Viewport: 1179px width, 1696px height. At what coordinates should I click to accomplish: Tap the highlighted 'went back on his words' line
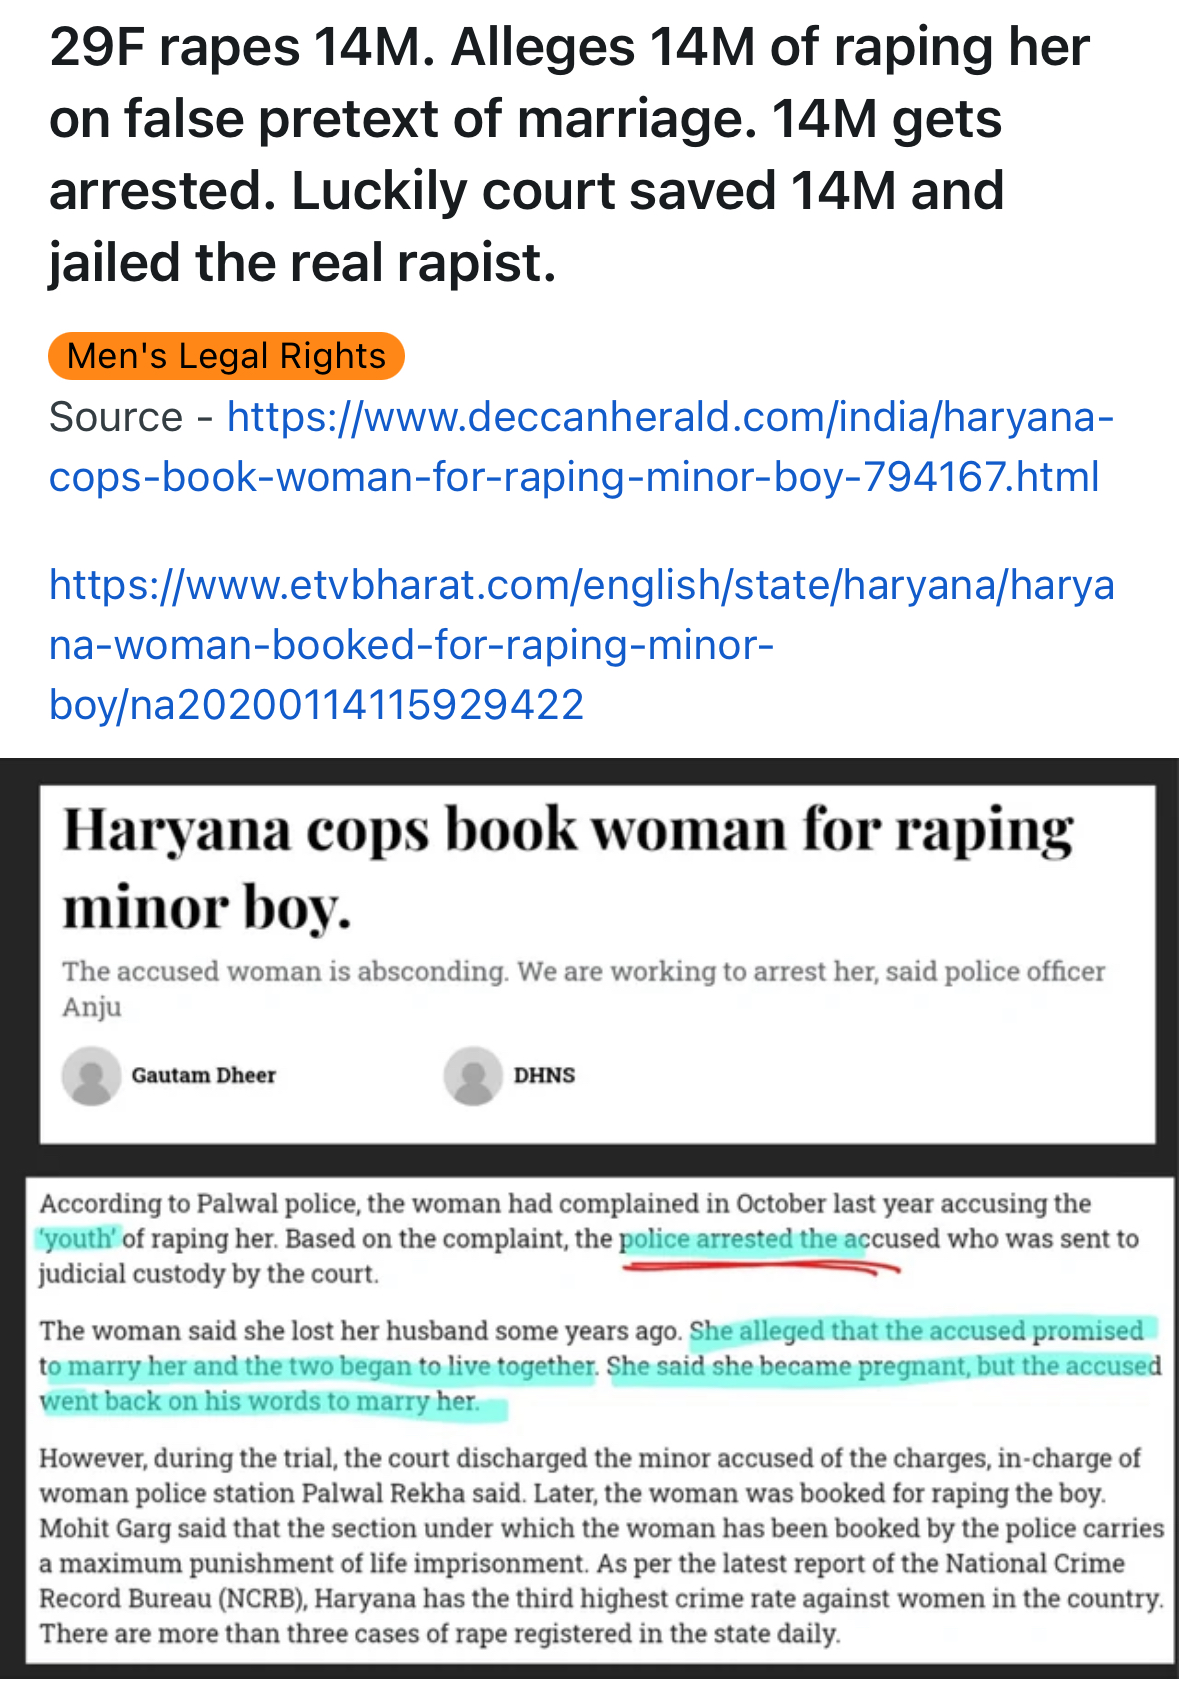point(259,1401)
